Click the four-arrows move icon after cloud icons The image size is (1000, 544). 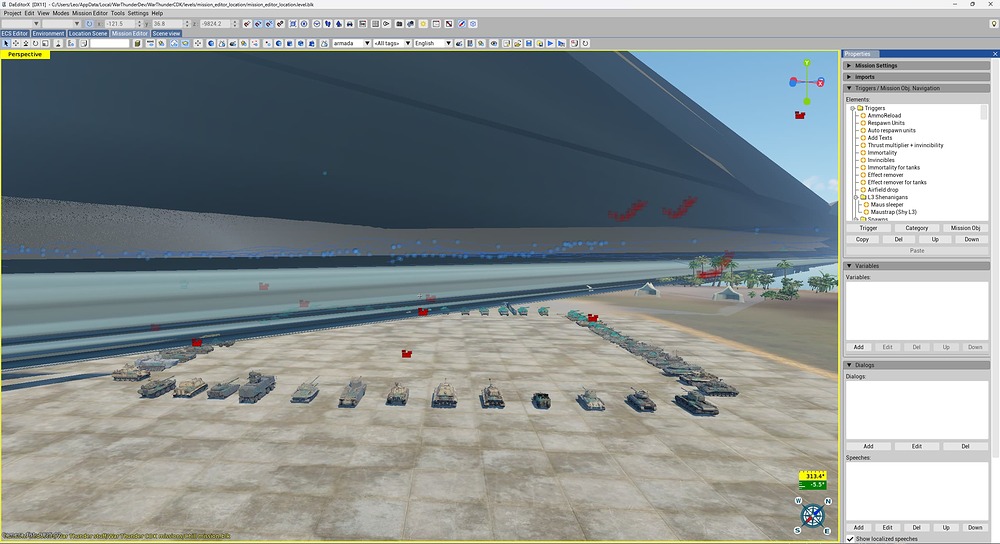(198, 43)
